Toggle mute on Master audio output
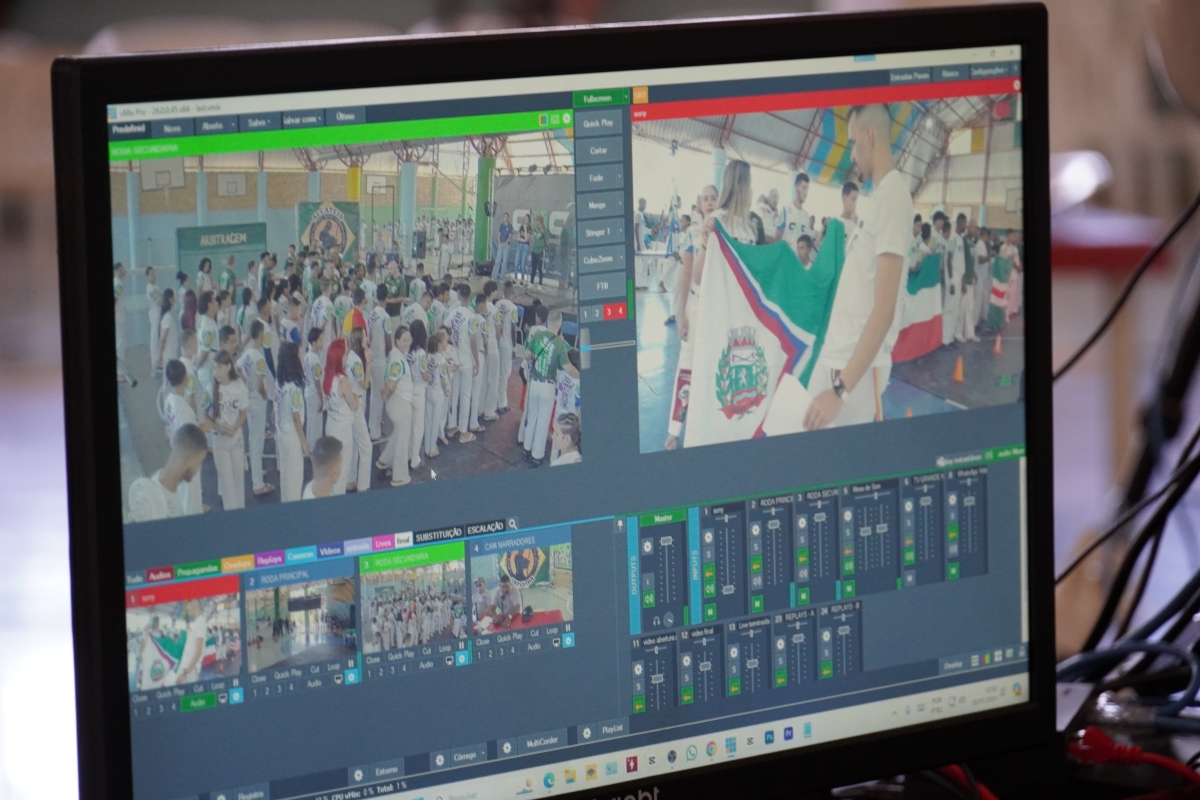Image resolution: width=1200 pixels, height=800 pixels. click(648, 599)
